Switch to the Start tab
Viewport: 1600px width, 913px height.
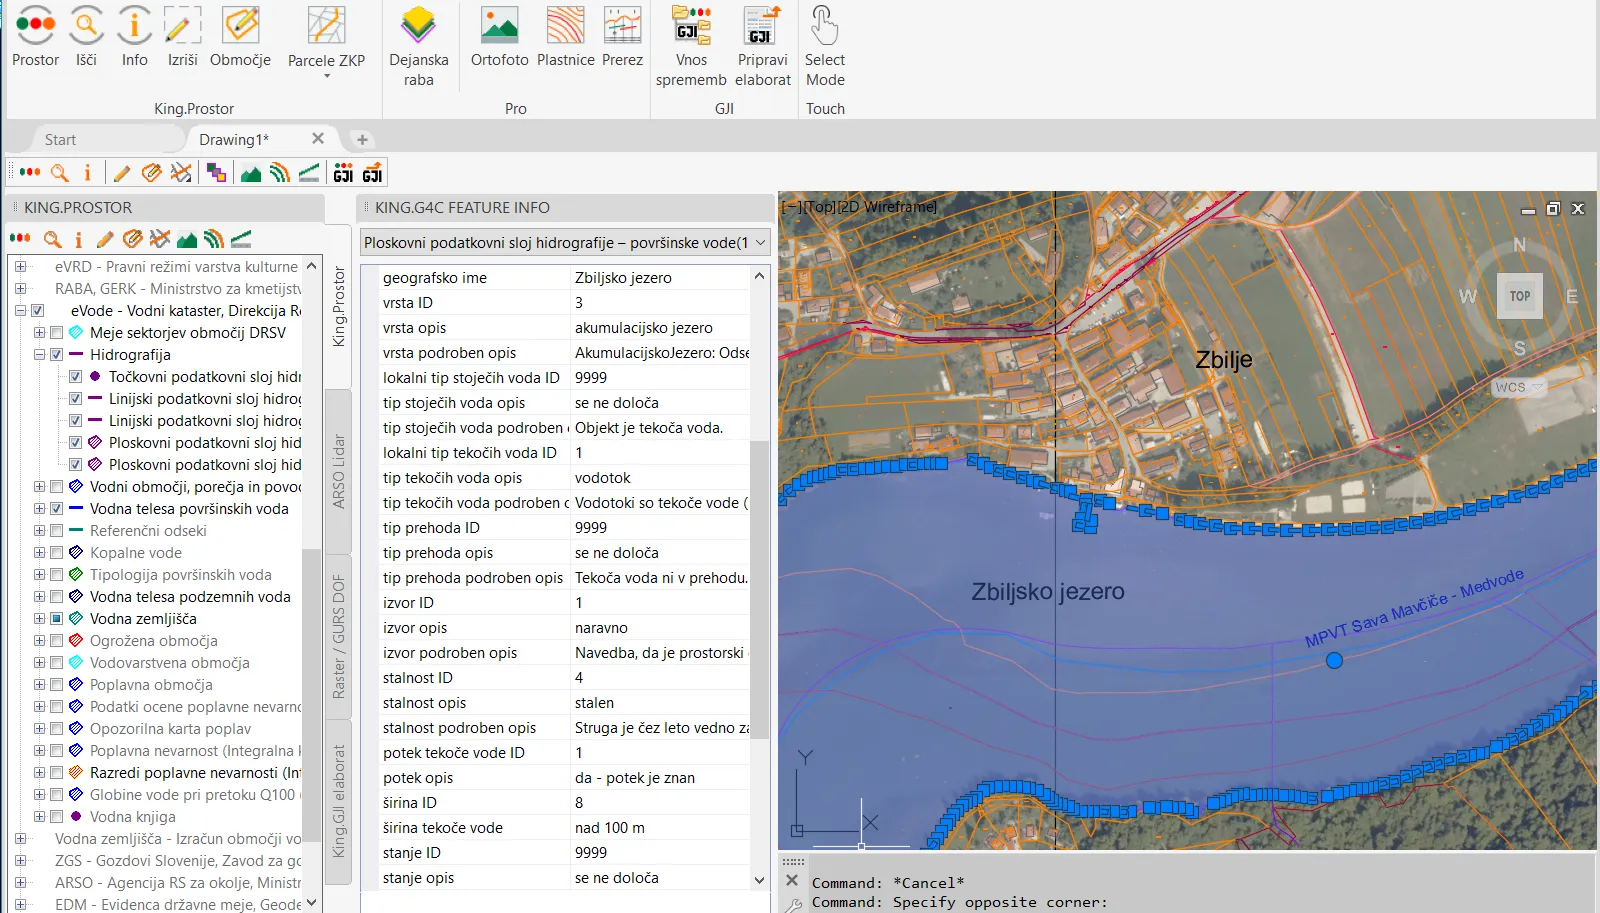(x=60, y=140)
